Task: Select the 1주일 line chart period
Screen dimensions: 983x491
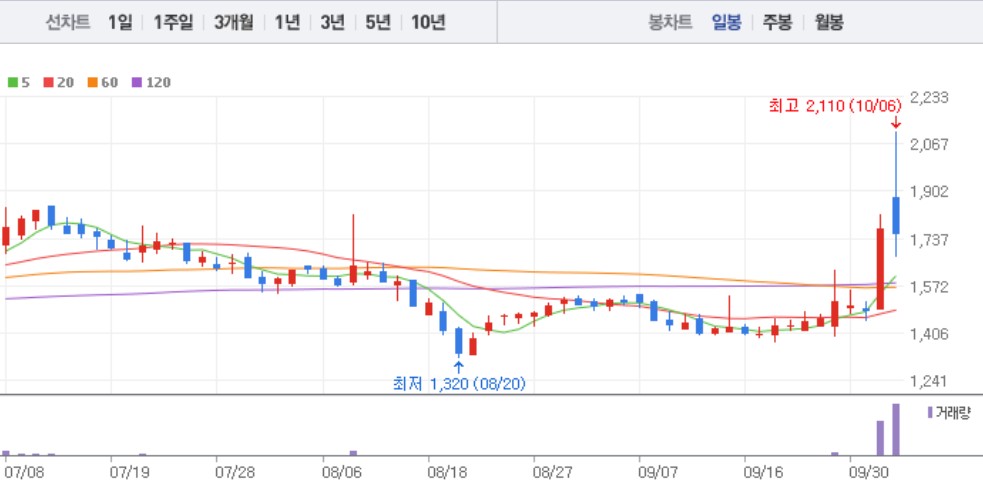Action: coord(173,23)
